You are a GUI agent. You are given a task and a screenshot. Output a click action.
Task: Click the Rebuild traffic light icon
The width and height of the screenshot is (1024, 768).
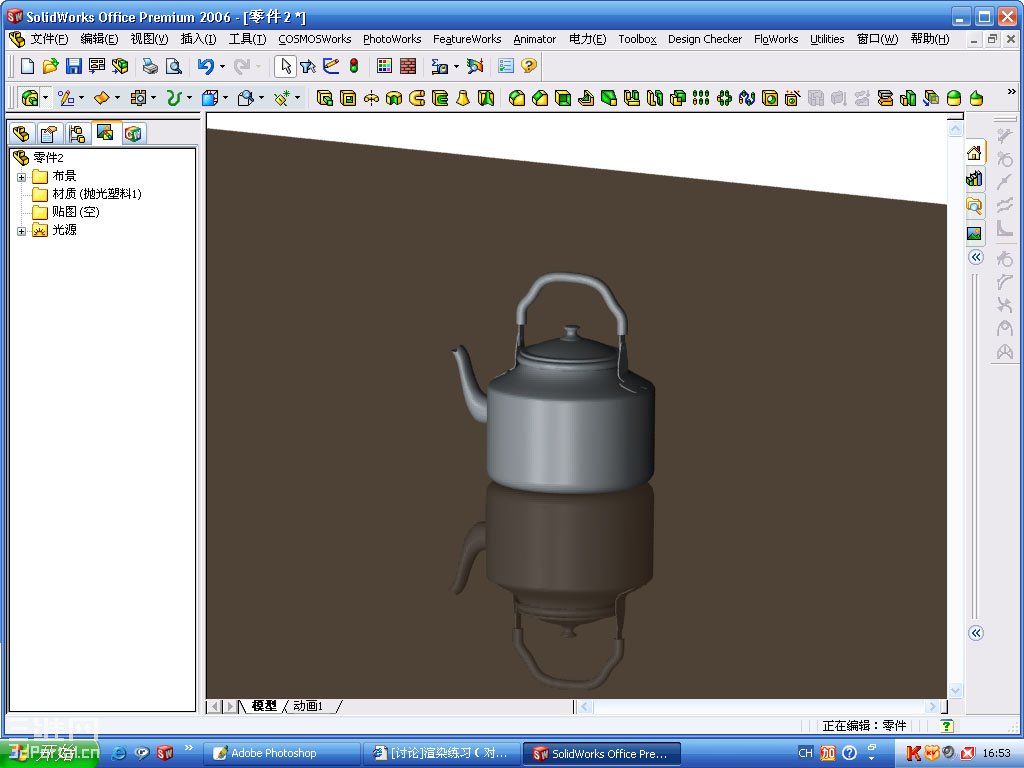[354, 66]
